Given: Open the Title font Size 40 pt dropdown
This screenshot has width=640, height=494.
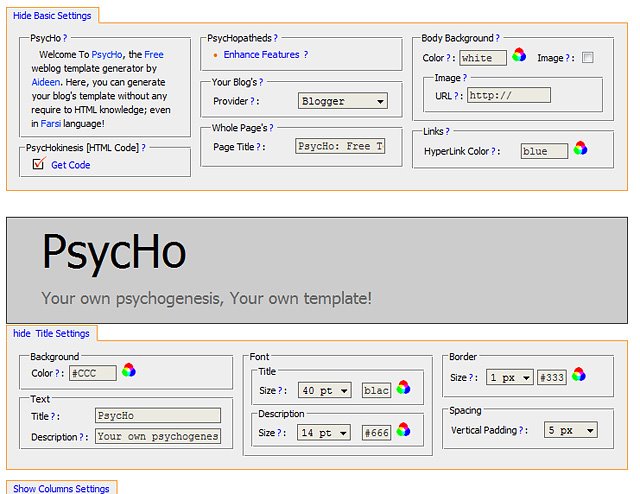Looking at the screenshot, I should click(325, 390).
